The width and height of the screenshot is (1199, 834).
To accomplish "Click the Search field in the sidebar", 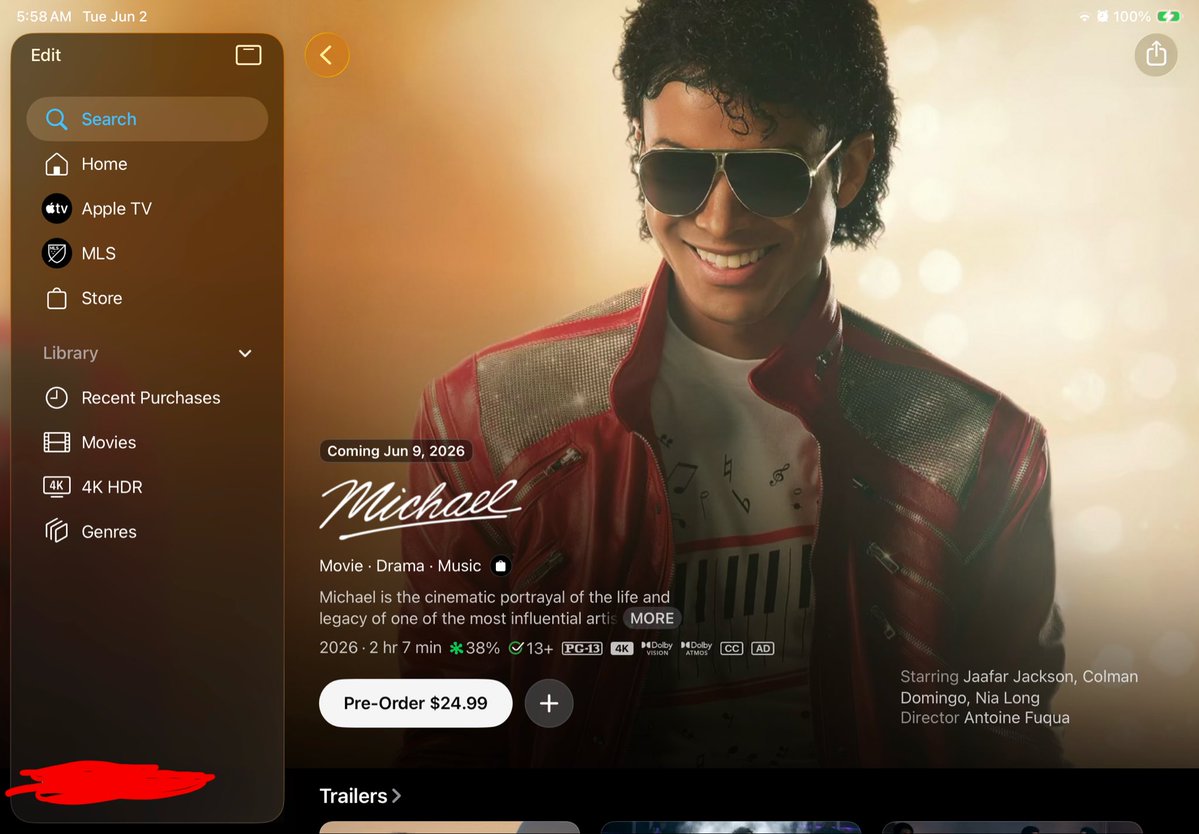I will [147, 119].
